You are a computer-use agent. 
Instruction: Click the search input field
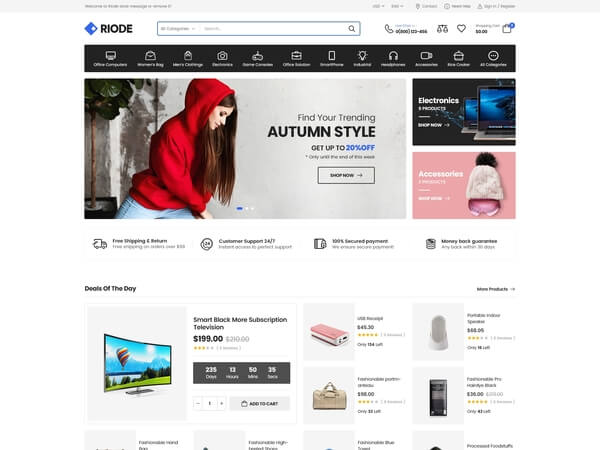click(270, 29)
